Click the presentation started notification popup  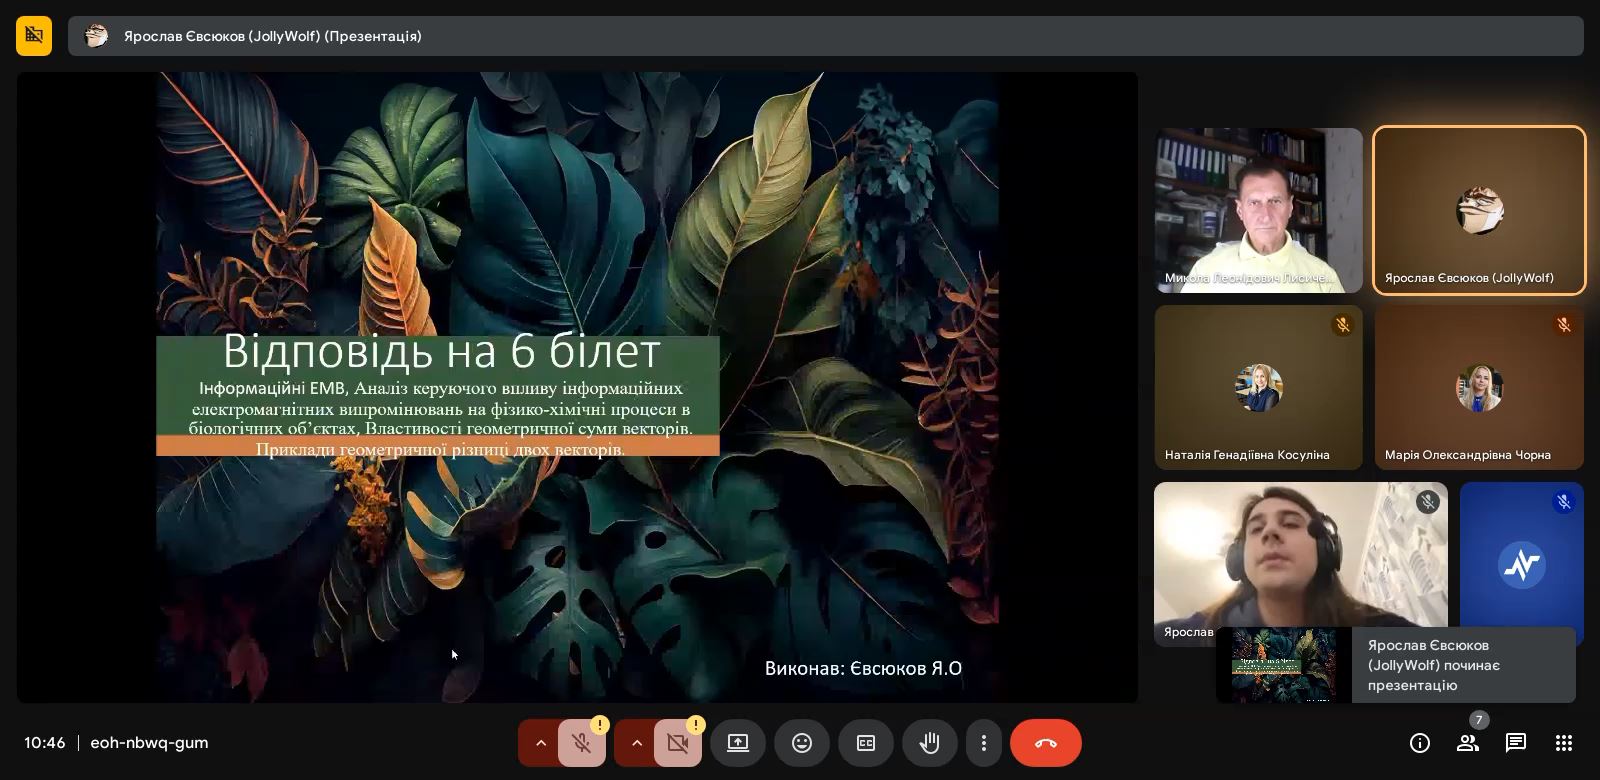coord(1395,665)
